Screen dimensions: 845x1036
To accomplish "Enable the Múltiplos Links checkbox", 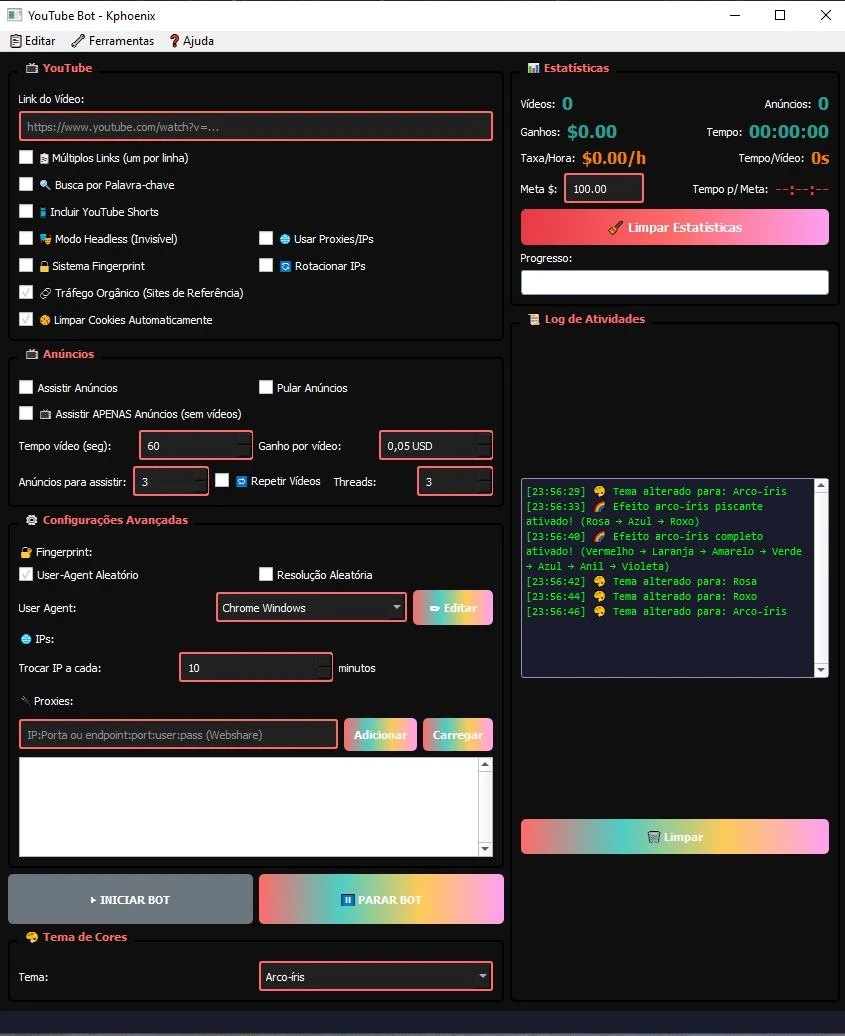I will pos(26,158).
